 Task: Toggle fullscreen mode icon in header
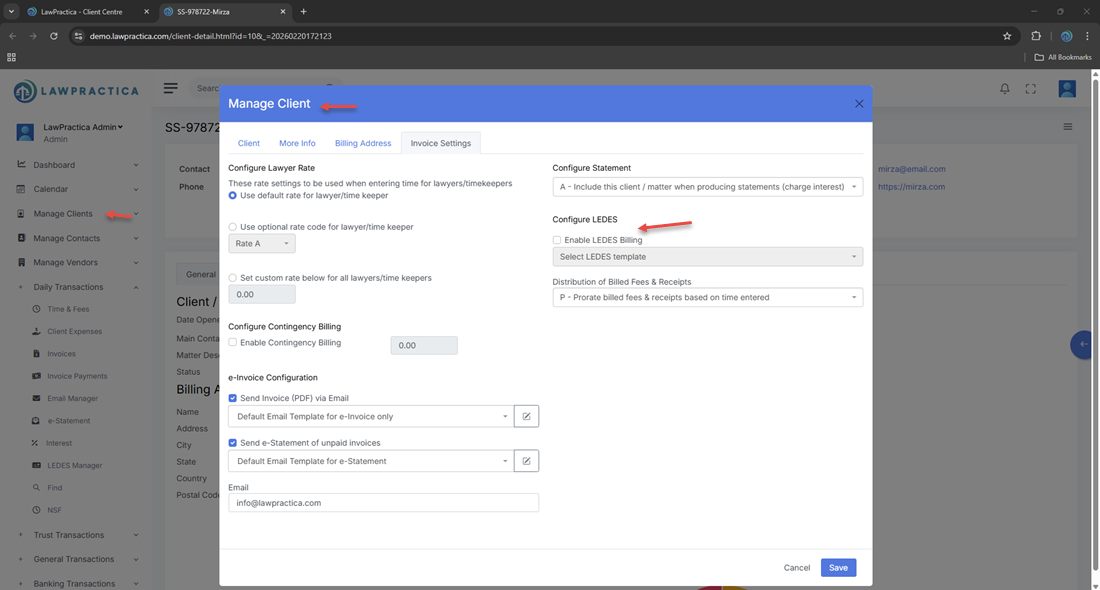[x=1031, y=89]
